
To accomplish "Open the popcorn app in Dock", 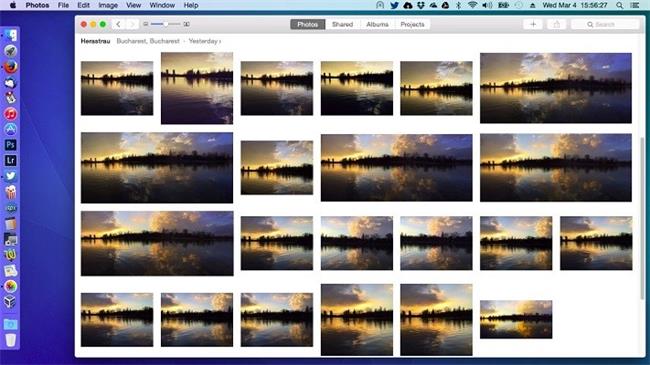I will point(10,192).
